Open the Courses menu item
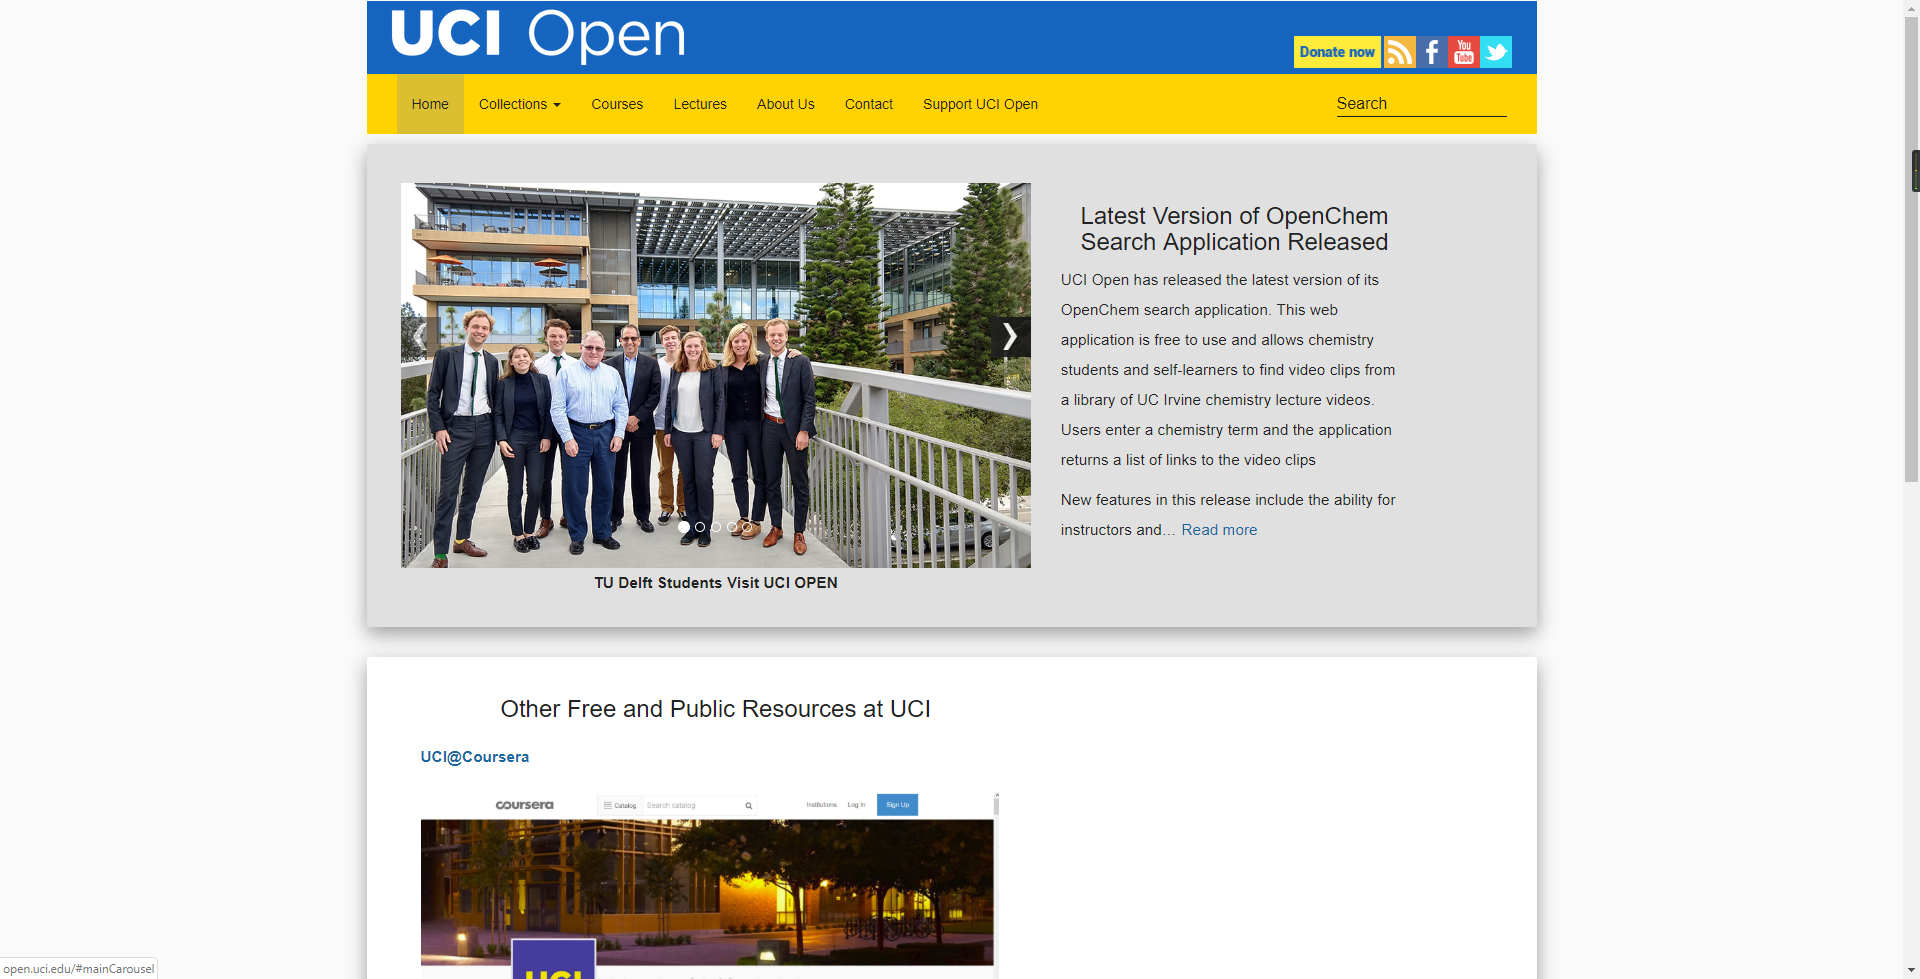 coord(617,104)
